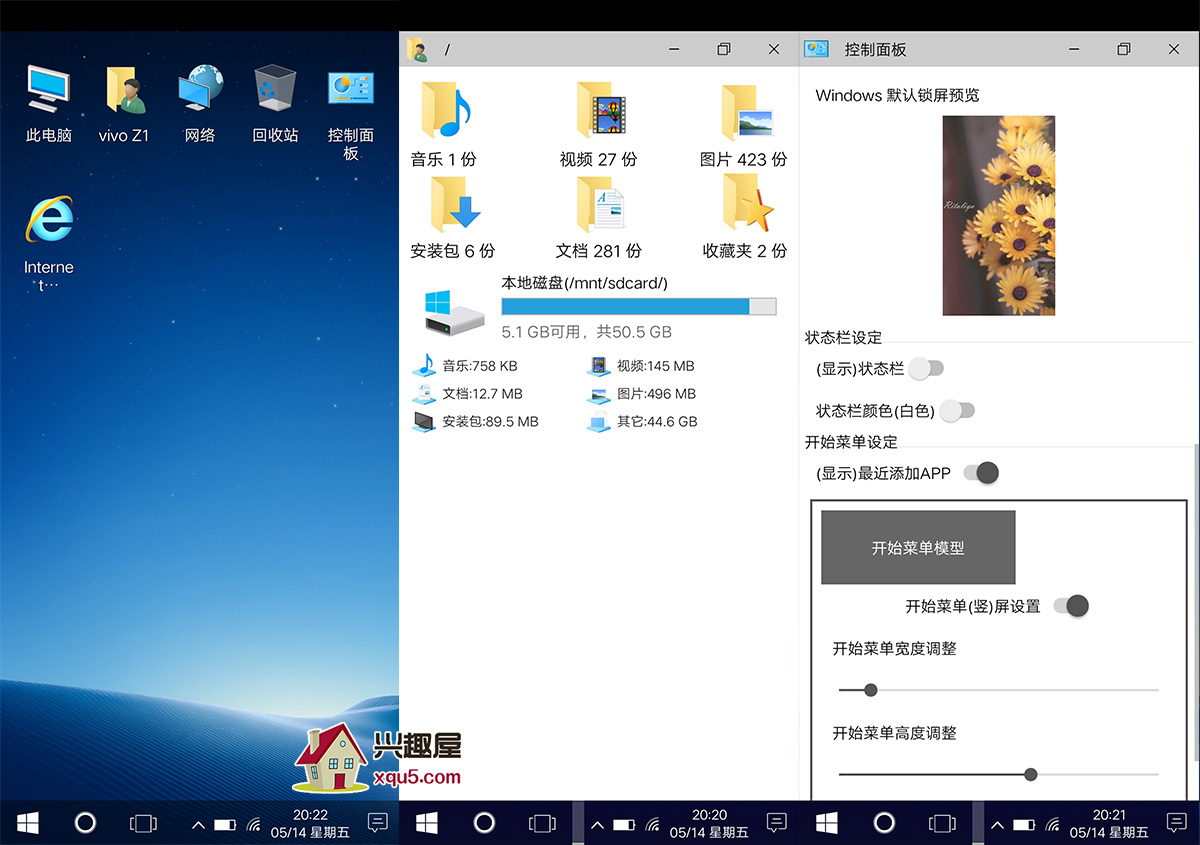
Task: Click the 20:22 clock on left taskbar
Action: (x=310, y=823)
